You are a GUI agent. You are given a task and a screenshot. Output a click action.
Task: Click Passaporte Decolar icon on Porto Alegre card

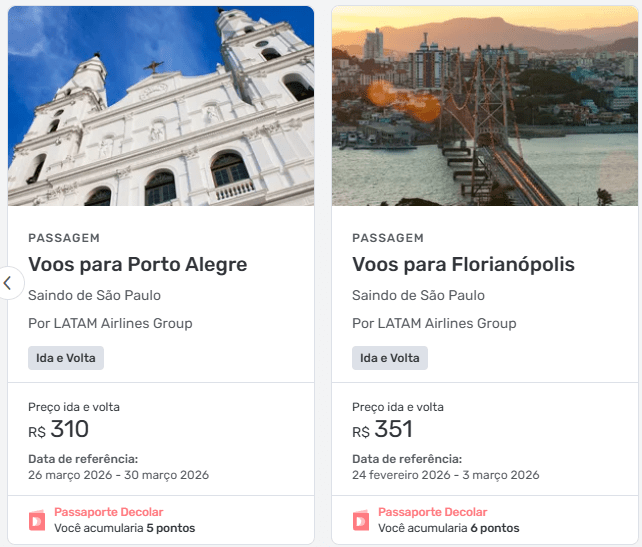(x=37, y=520)
